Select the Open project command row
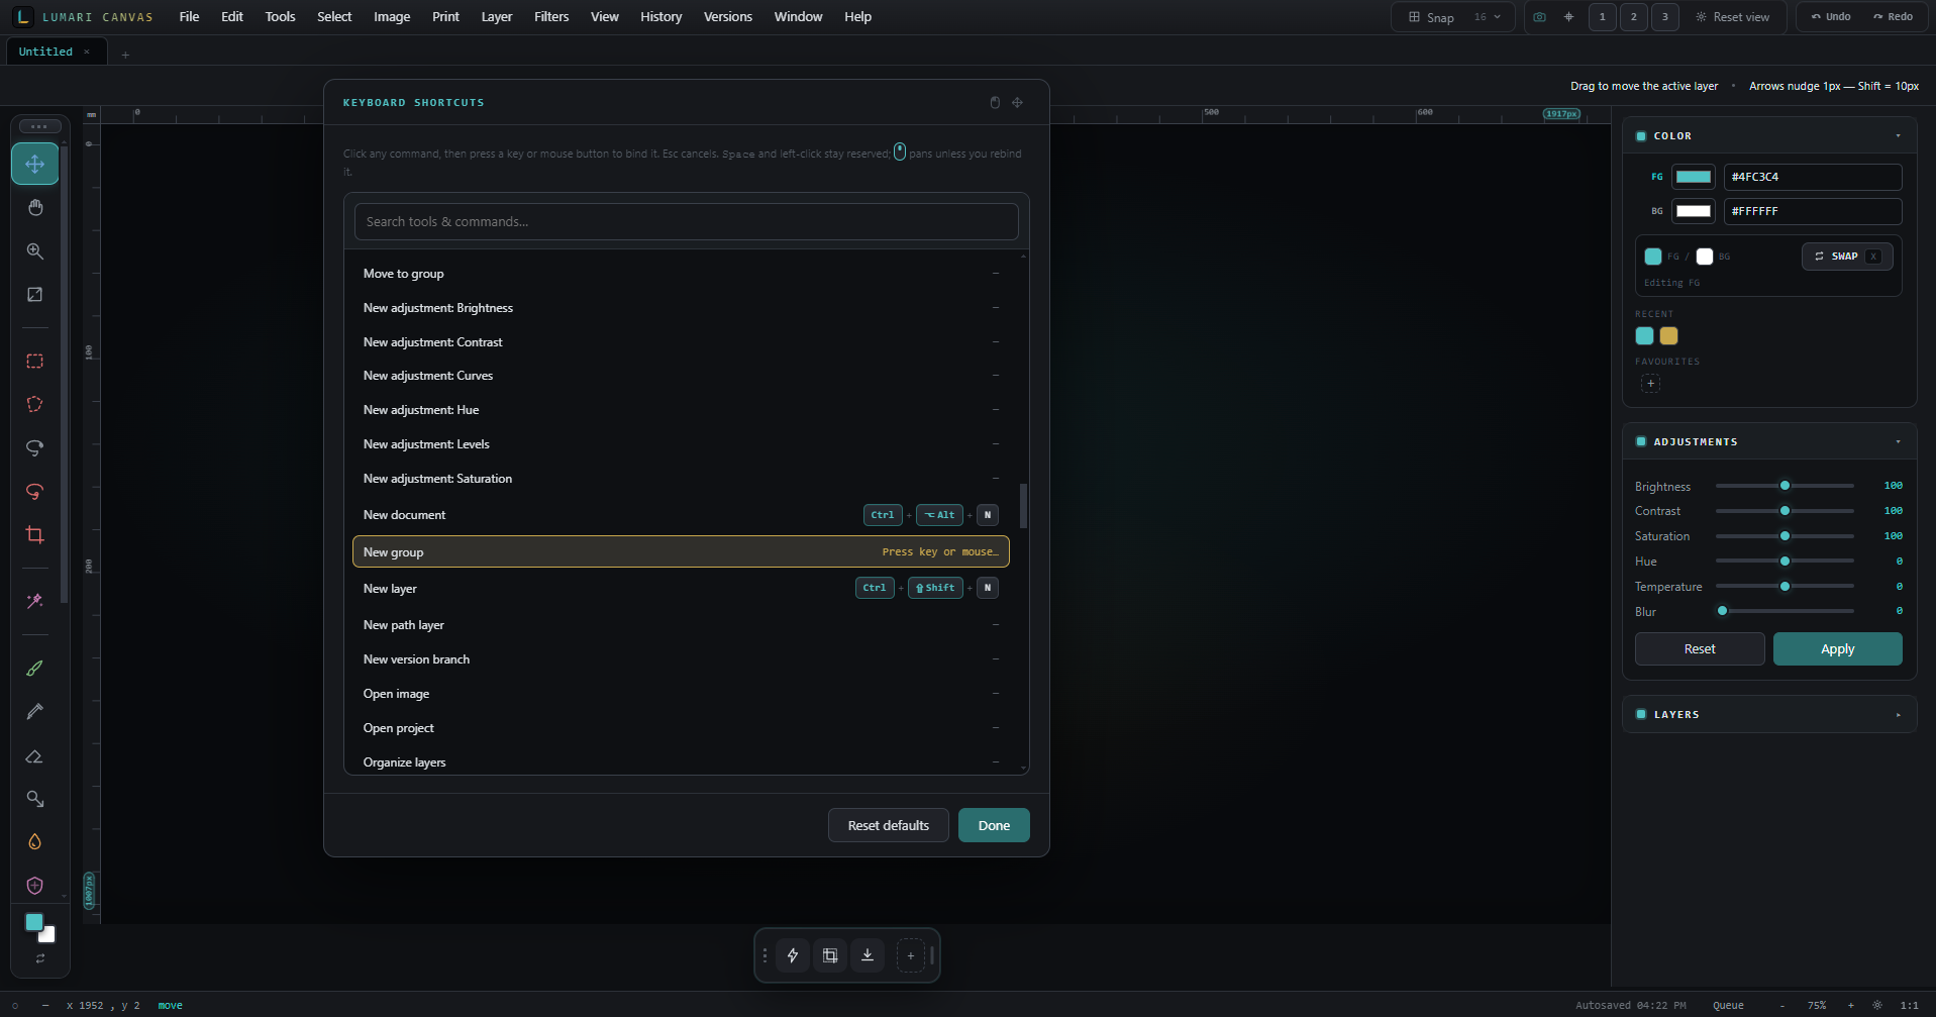 point(681,728)
